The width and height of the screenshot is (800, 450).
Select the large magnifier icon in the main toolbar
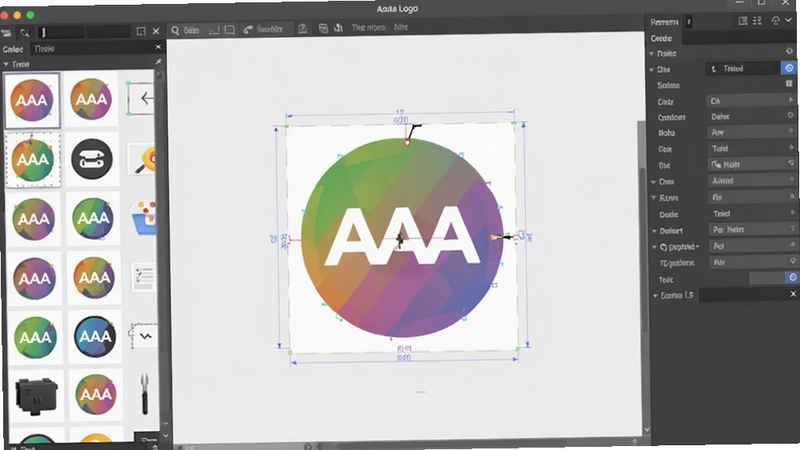pos(175,31)
